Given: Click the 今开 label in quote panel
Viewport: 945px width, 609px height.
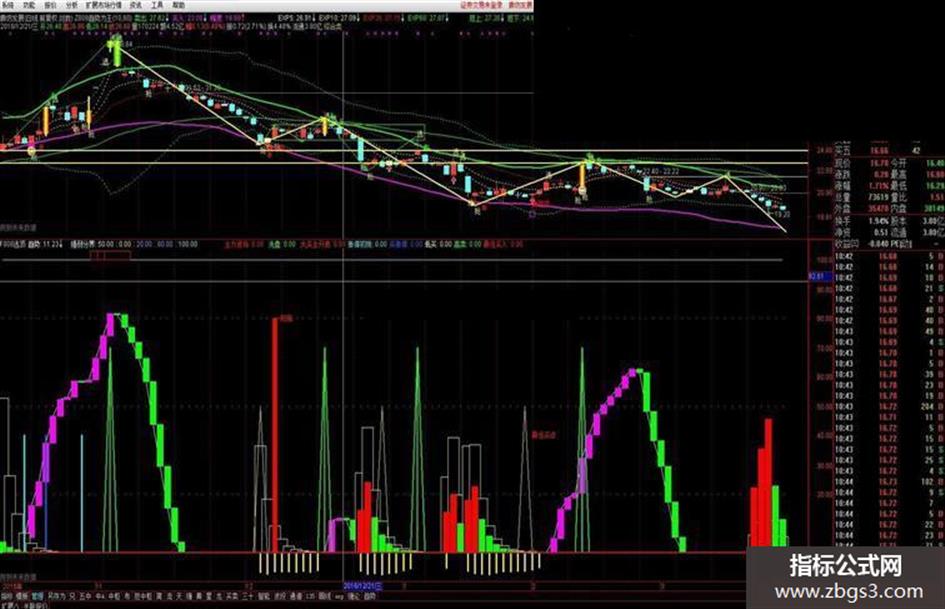Looking at the screenshot, I should tap(899, 163).
